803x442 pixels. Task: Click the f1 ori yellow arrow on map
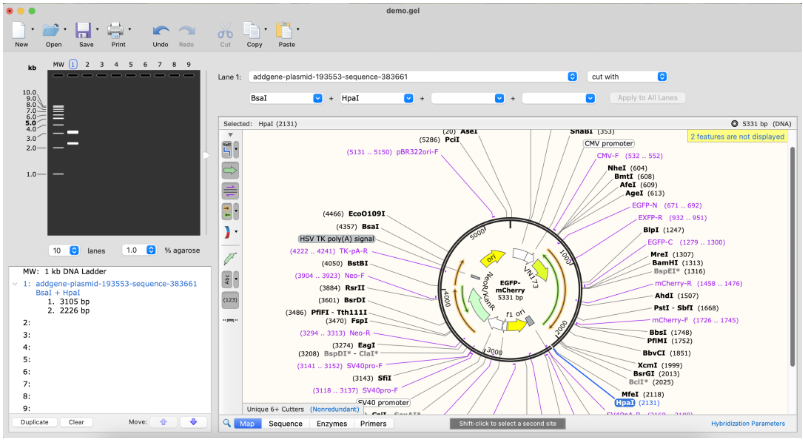pos(517,325)
